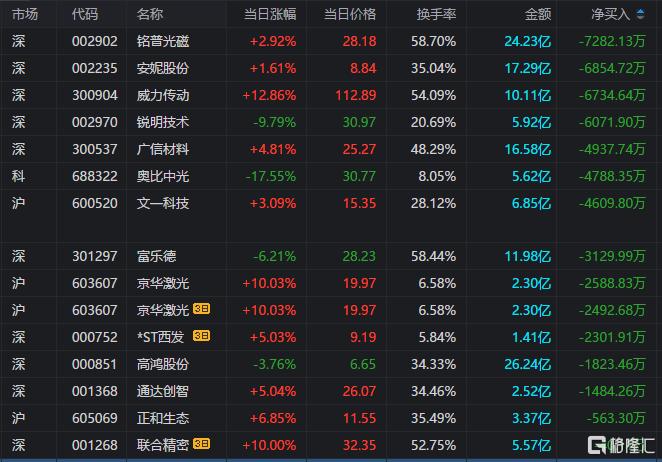
Task: Open stock 铭普光磁
Action: click(163, 41)
